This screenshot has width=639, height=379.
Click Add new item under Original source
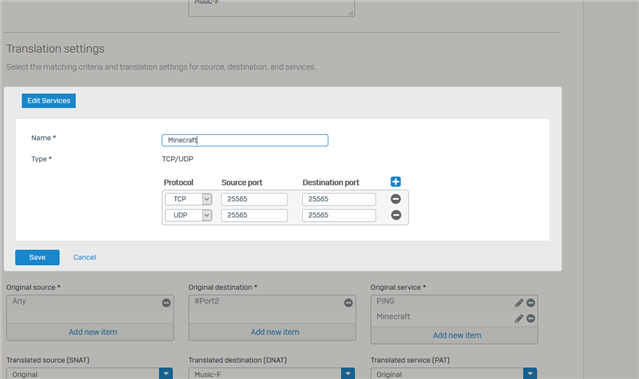click(x=93, y=332)
